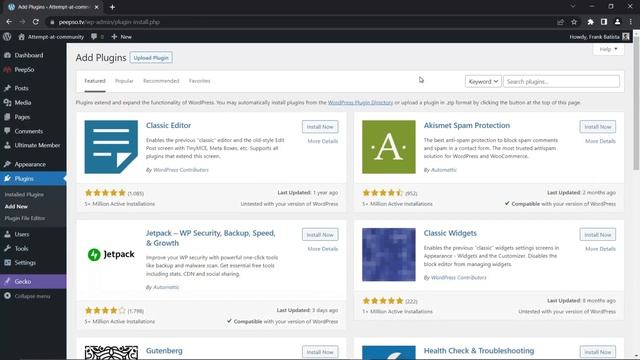This screenshot has width=640, height=360.
Task: View More Details for Classic Widgets
Action: pyautogui.click(x=600, y=249)
